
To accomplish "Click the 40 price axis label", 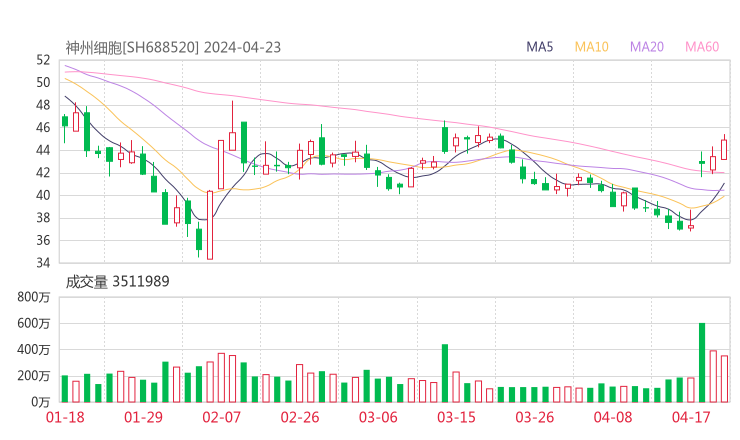I will coord(43,195).
